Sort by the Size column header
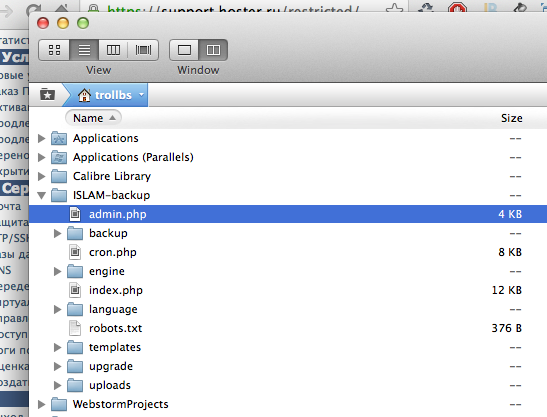 tap(511, 118)
